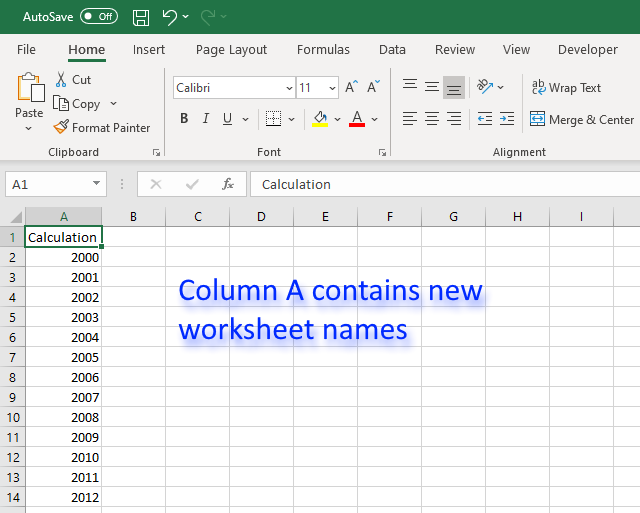
Task: Click the Undo arrow icon
Action: (169, 17)
